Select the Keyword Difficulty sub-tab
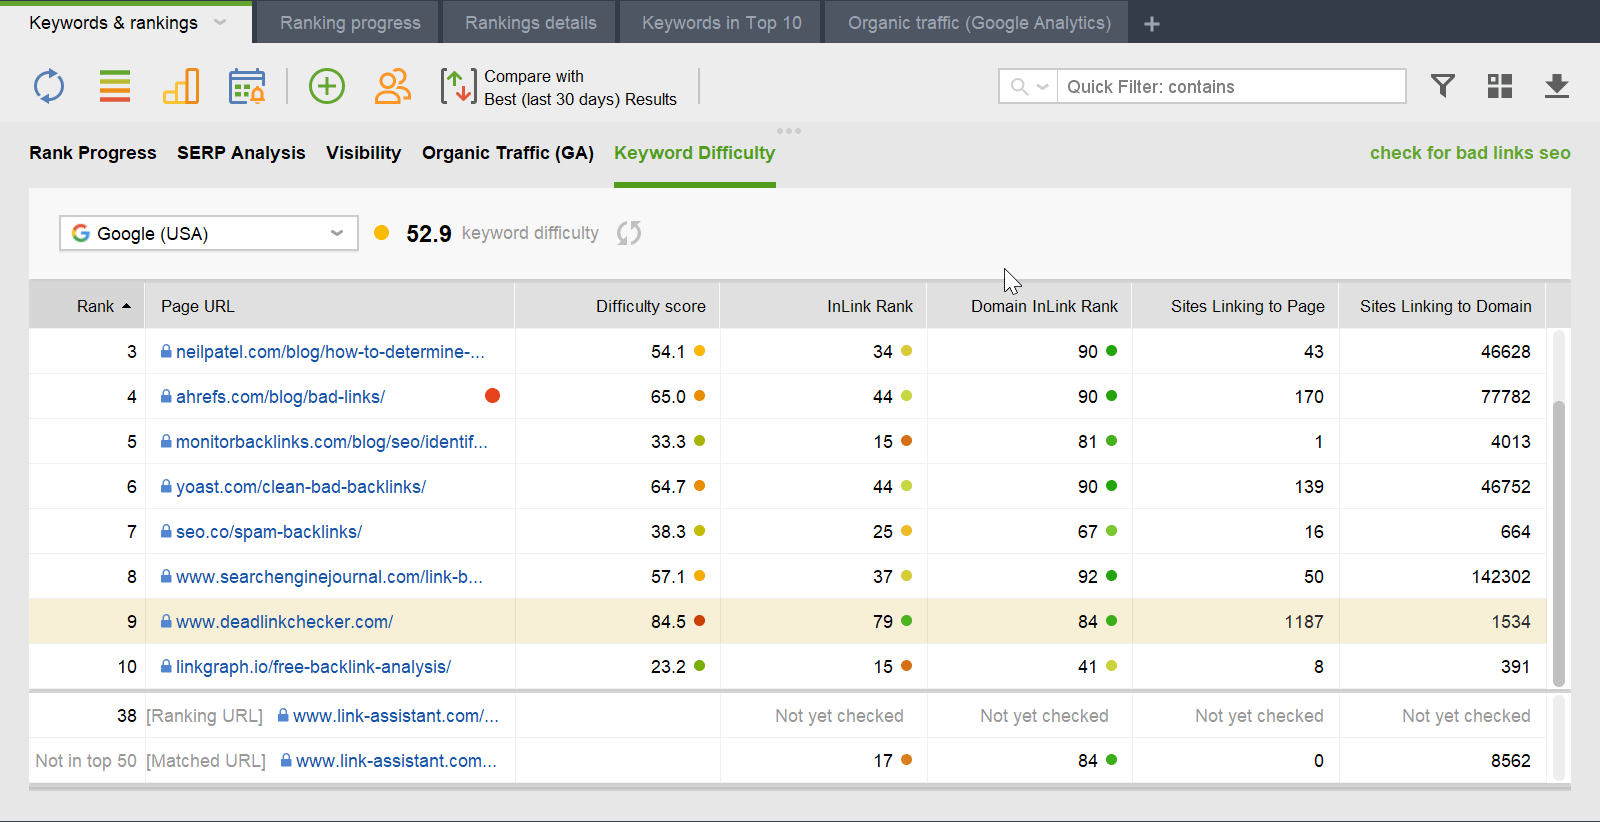This screenshot has height=822, width=1600. (694, 153)
